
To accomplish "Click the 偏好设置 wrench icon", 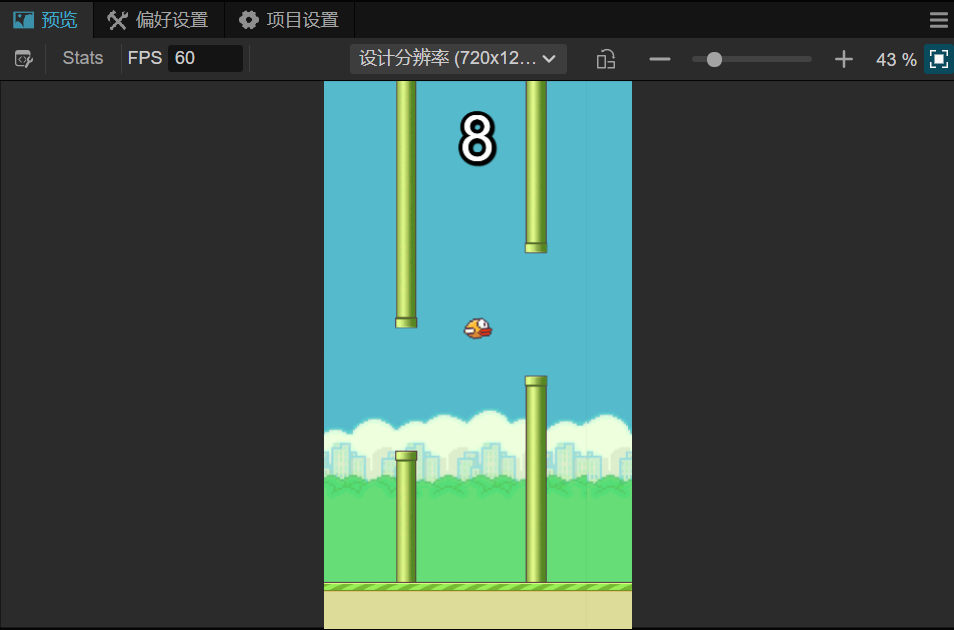I will point(117,20).
